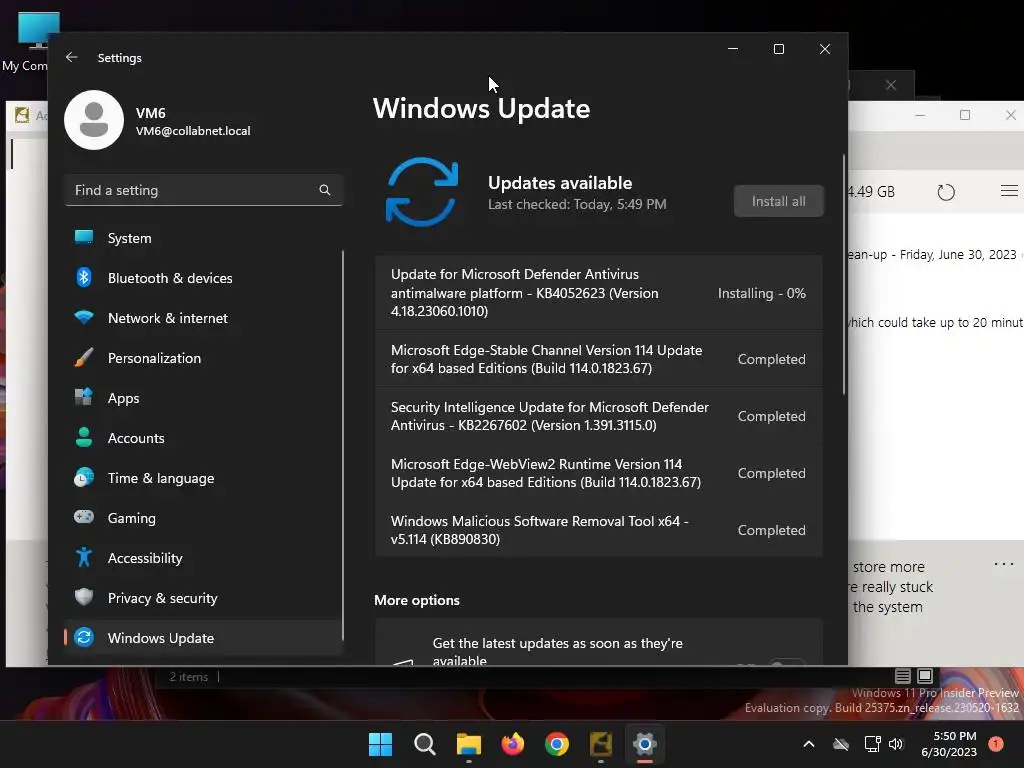The width and height of the screenshot is (1024, 768).
Task: Select the Defender Antivirus KB4052623 update row
Action: pos(598,293)
